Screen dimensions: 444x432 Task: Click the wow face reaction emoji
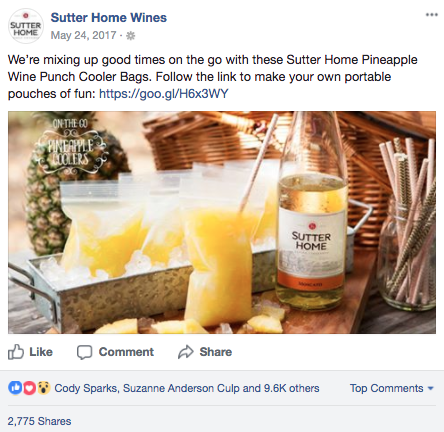43,388
